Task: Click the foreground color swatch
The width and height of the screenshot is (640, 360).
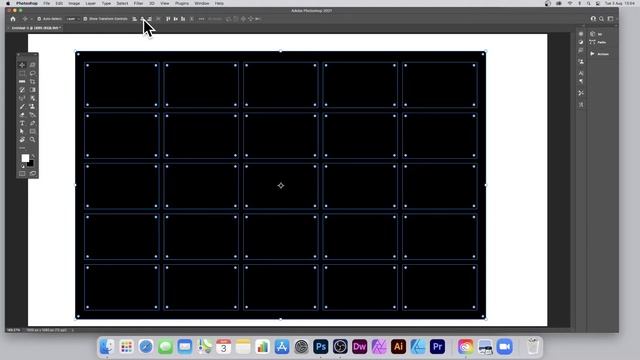Action: point(25,158)
